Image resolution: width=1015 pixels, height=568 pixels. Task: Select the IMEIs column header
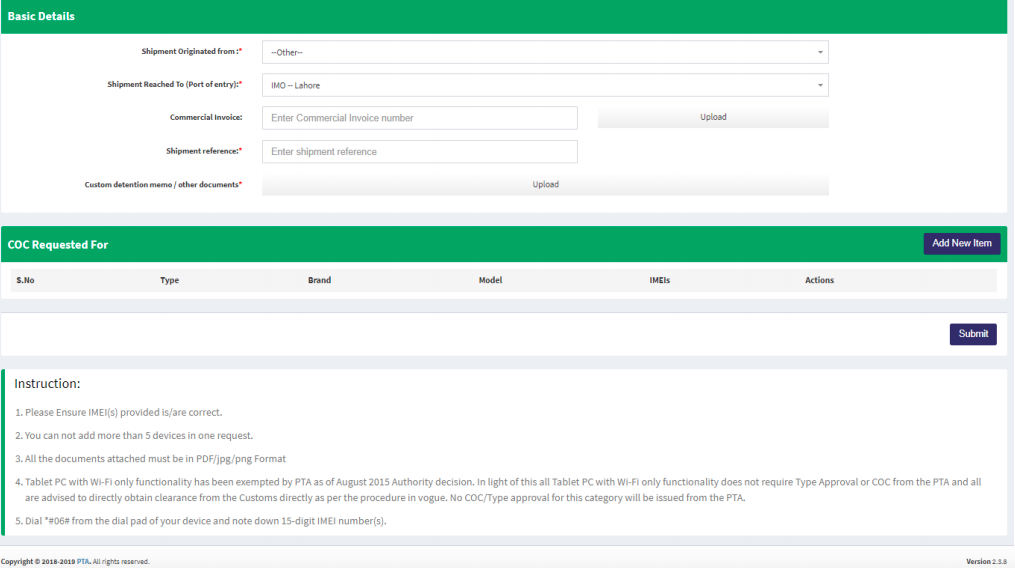coord(659,280)
